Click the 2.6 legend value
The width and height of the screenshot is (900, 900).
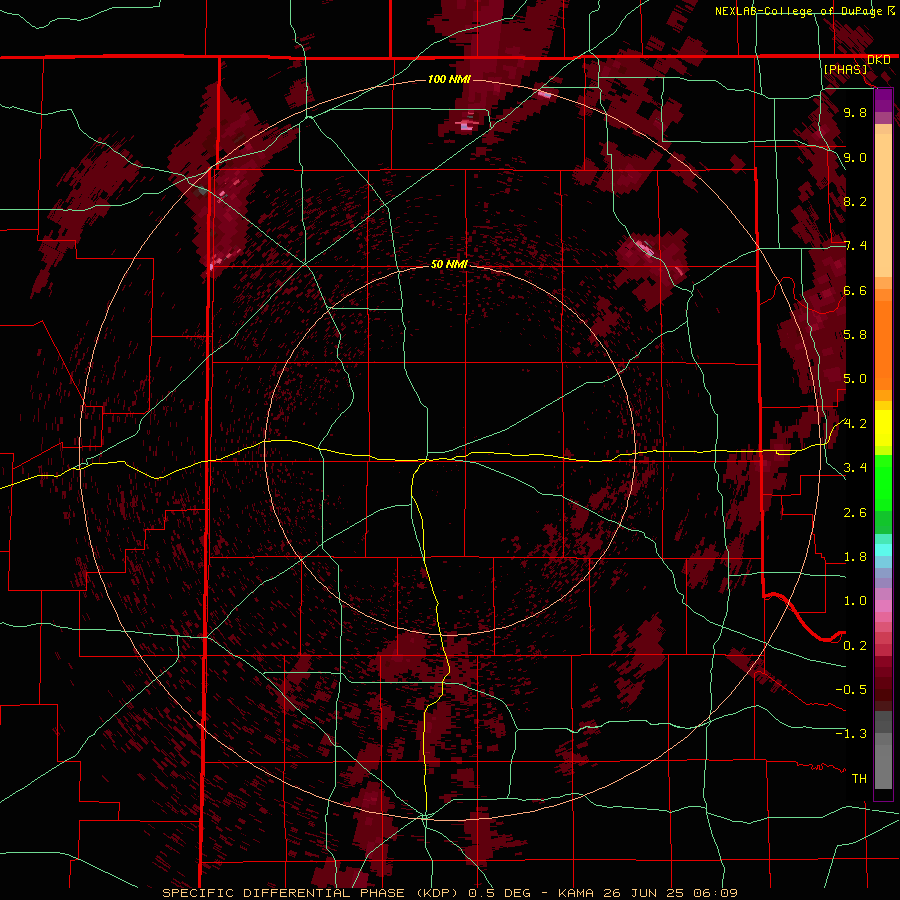click(855, 512)
